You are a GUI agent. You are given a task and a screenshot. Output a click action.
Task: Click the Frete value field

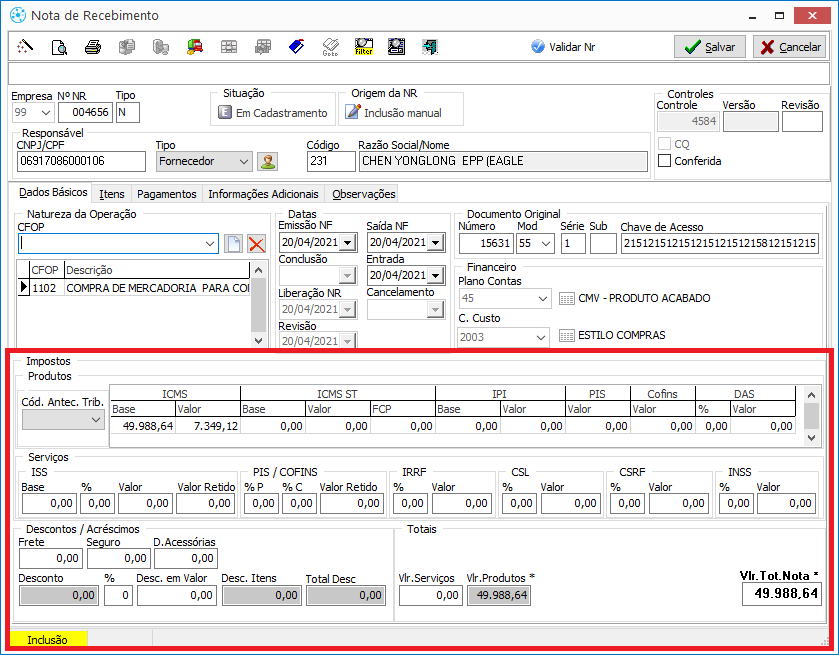tap(51, 558)
